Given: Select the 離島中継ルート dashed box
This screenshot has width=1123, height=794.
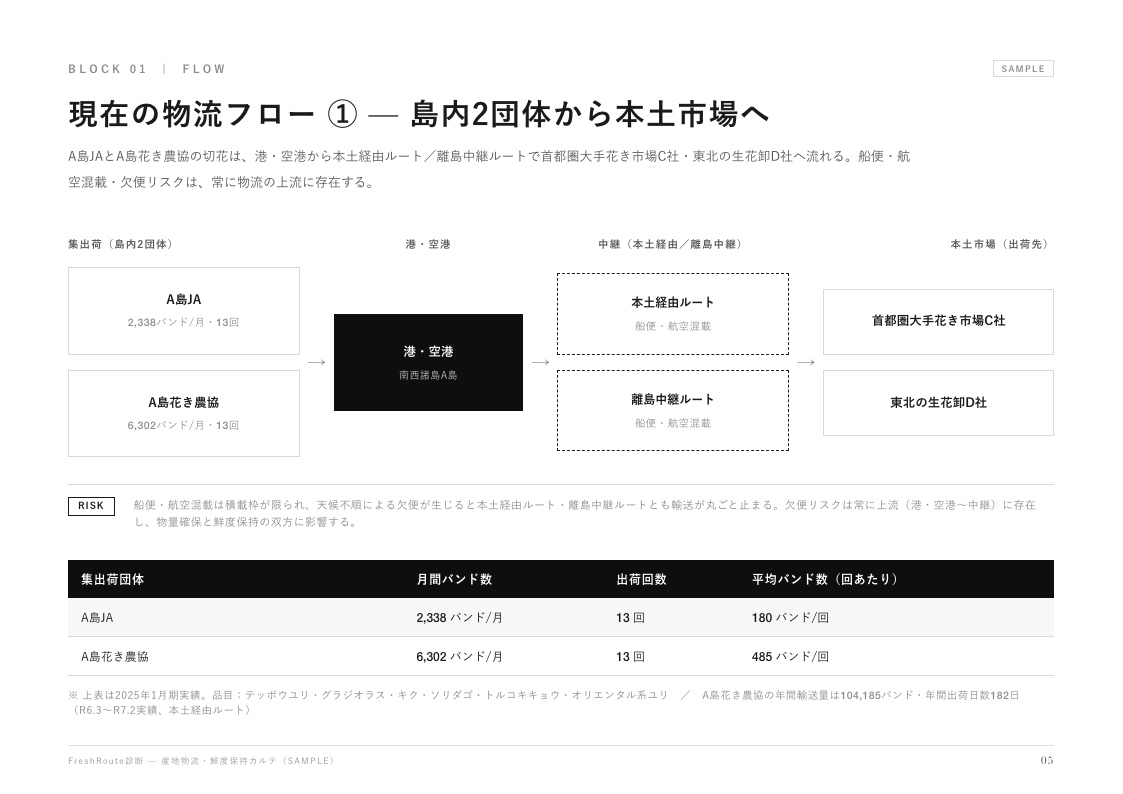Looking at the screenshot, I should 673,410.
